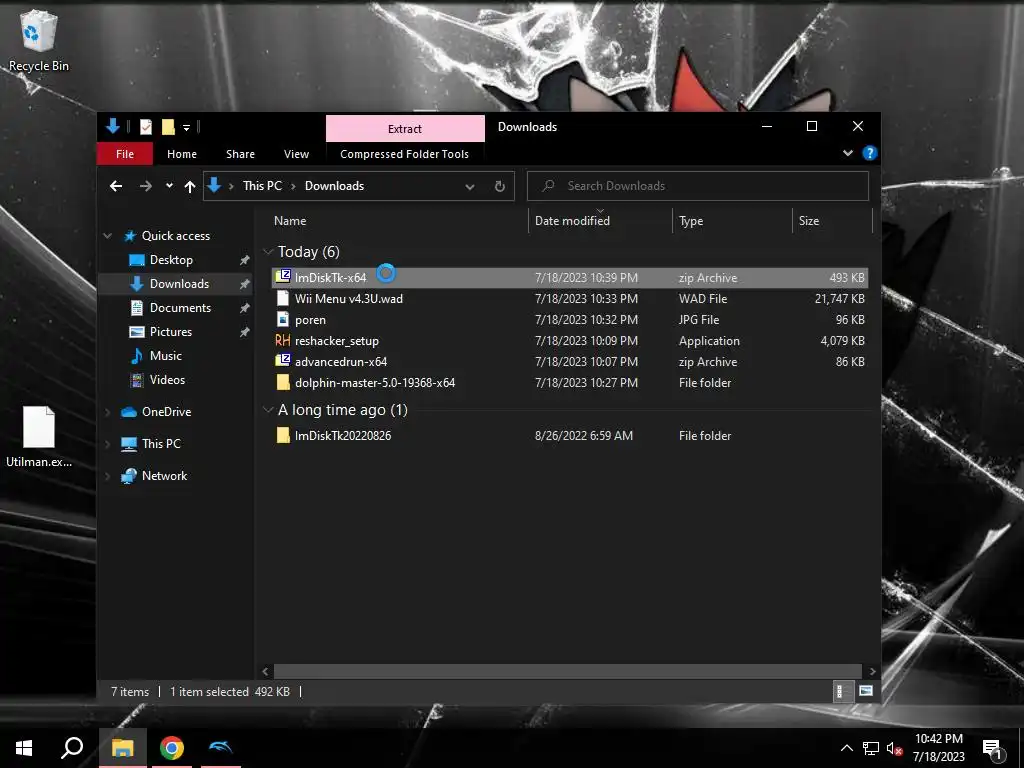The height and width of the screenshot is (768, 1024).
Task: Select the reshacker_setup application icon
Action: click(283, 340)
